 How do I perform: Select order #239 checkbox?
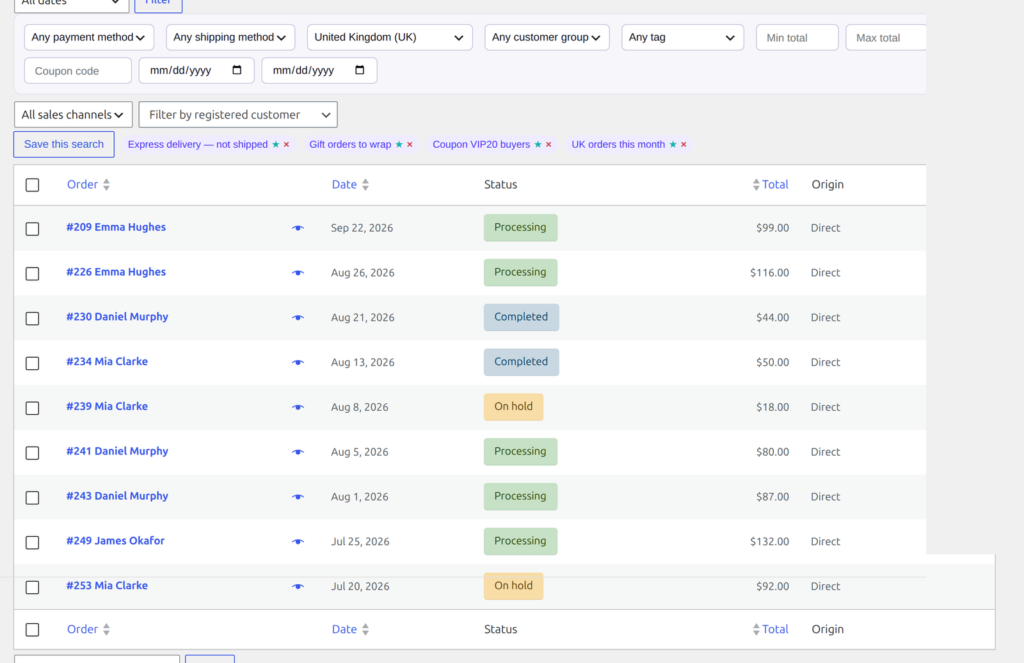click(32, 408)
